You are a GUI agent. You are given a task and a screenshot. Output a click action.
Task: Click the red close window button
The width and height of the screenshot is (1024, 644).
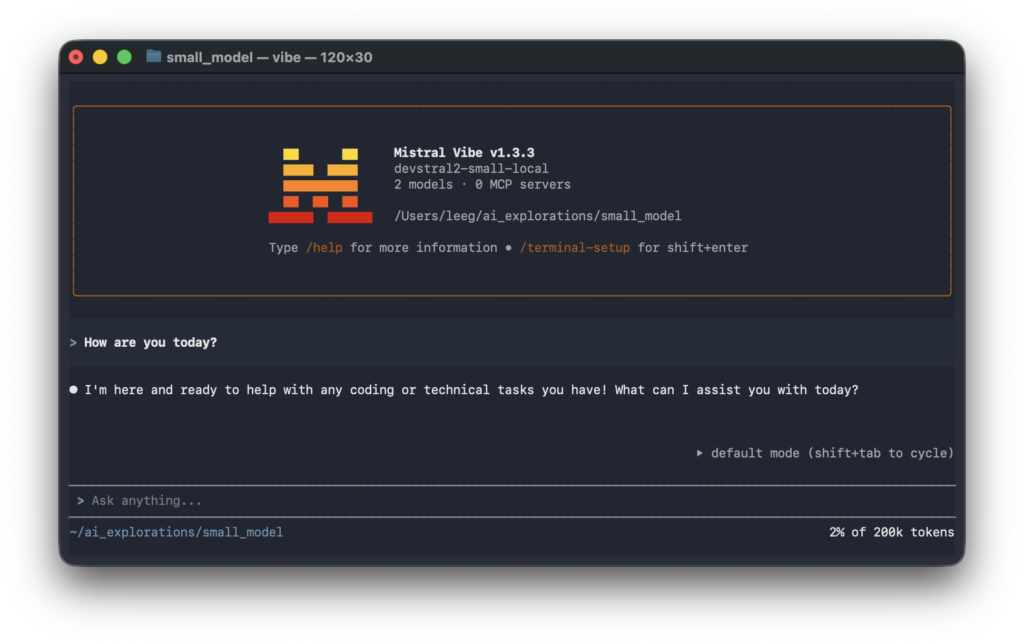[76, 57]
